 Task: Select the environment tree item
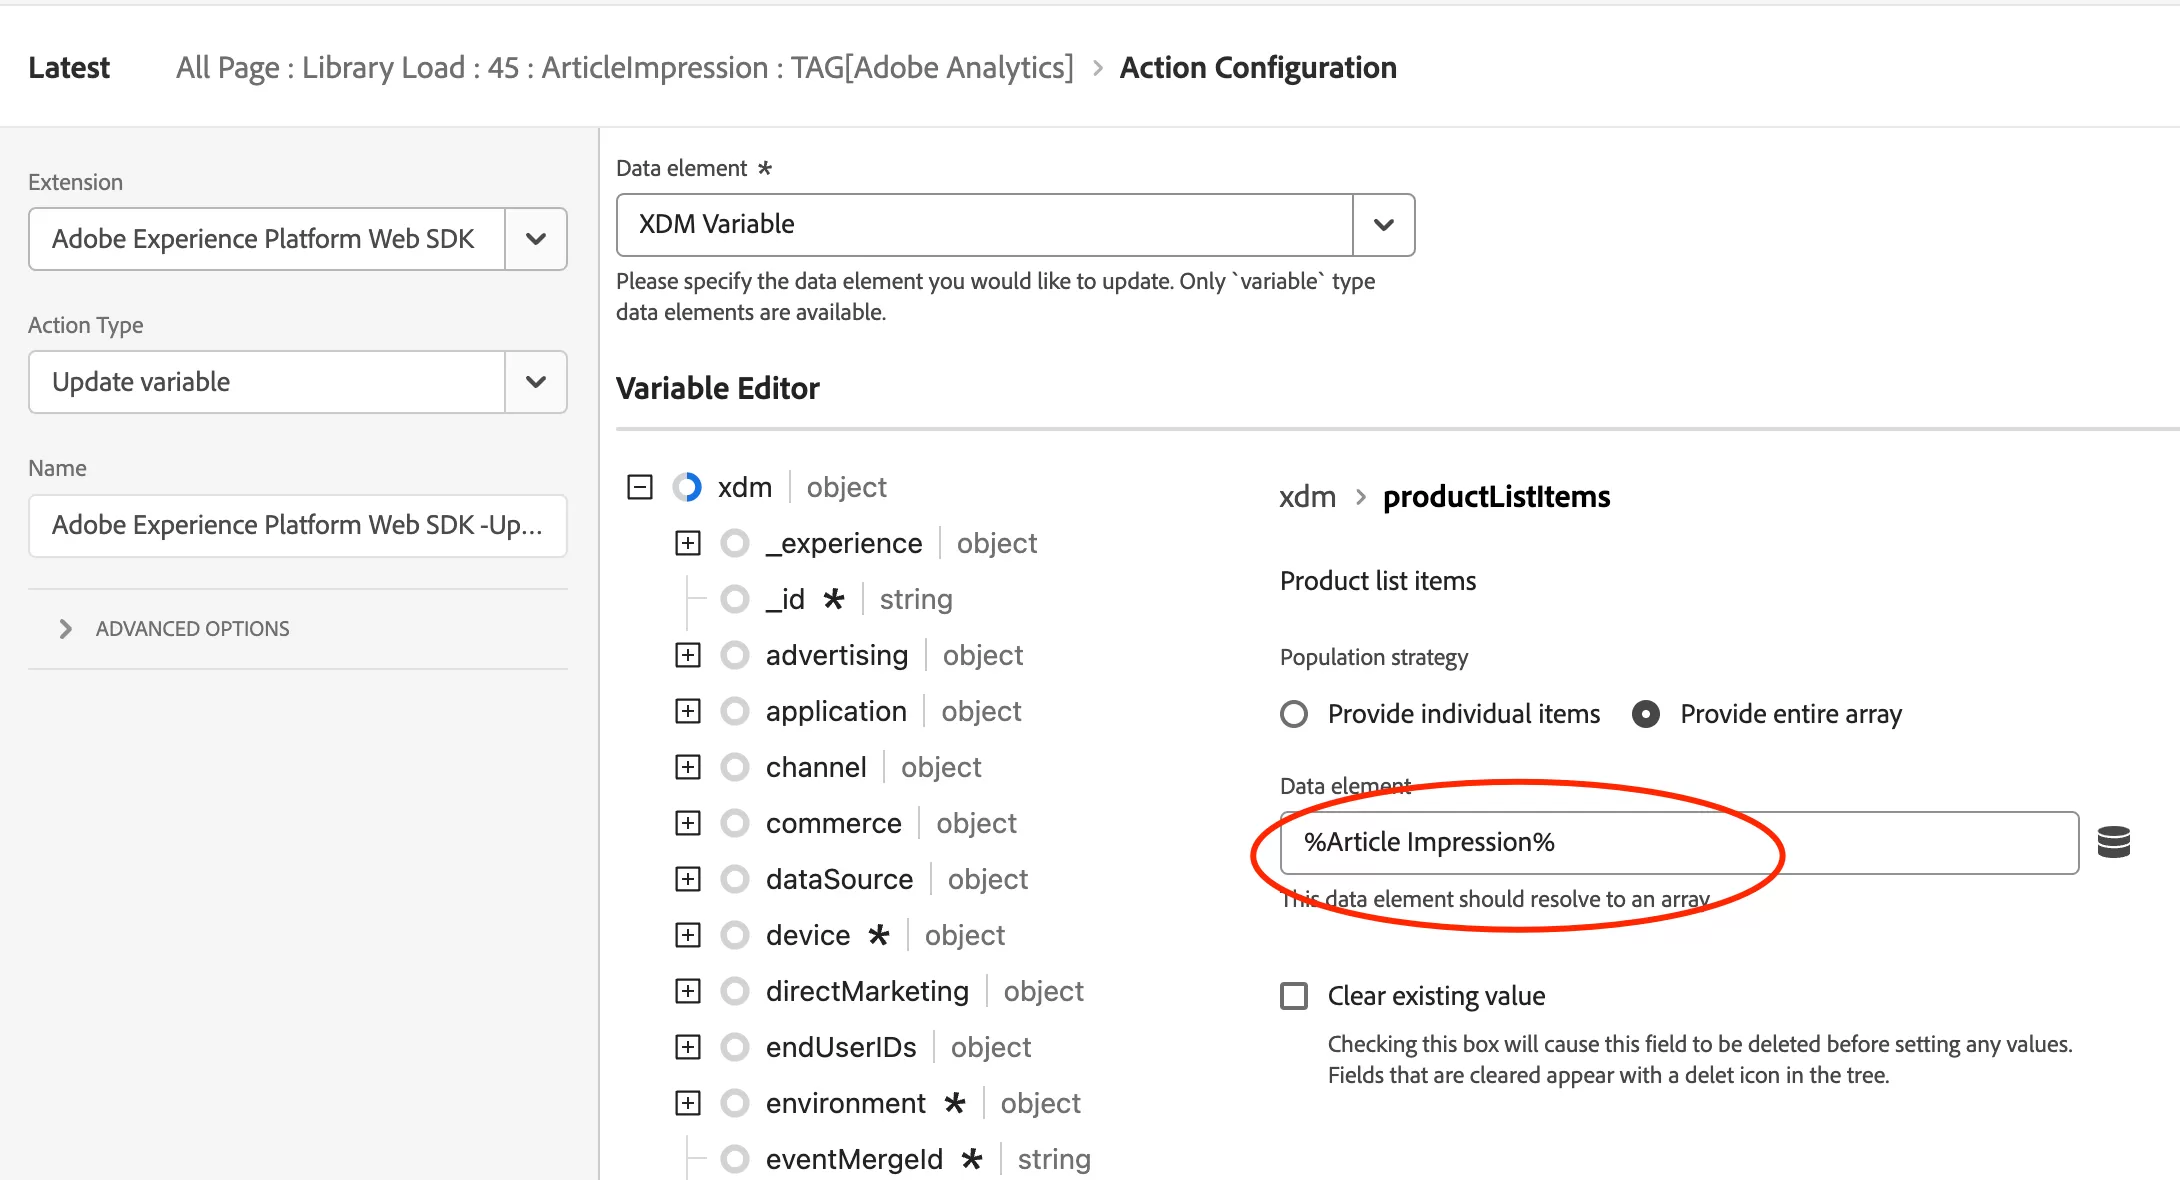click(x=846, y=1103)
